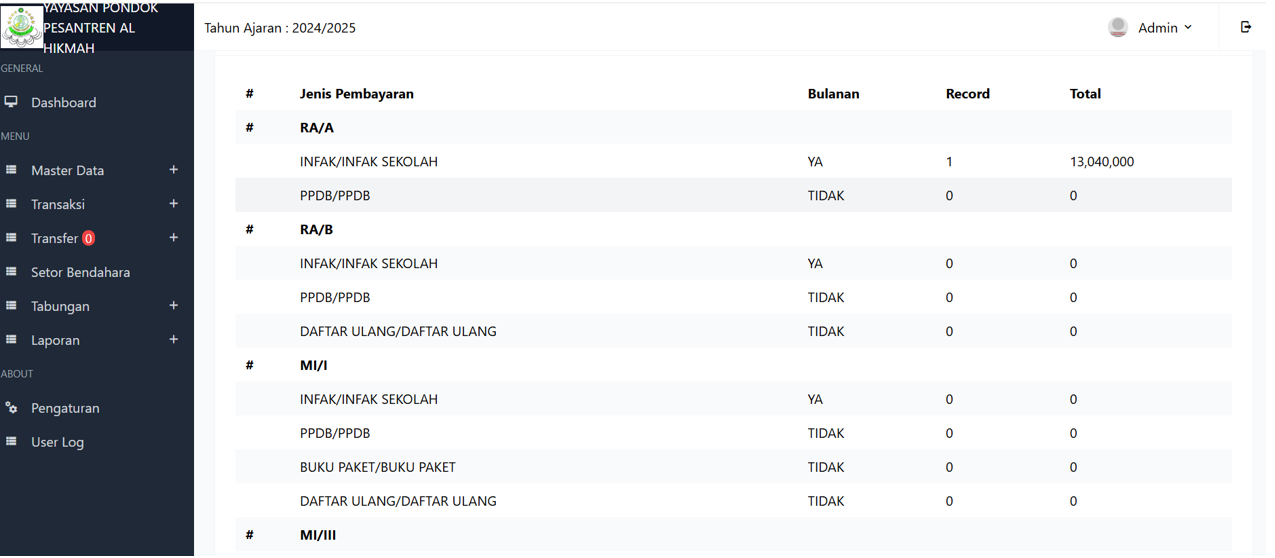The image size is (1275, 558).
Task: Expand the Laporan plus sign
Action: (x=173, y=340)
